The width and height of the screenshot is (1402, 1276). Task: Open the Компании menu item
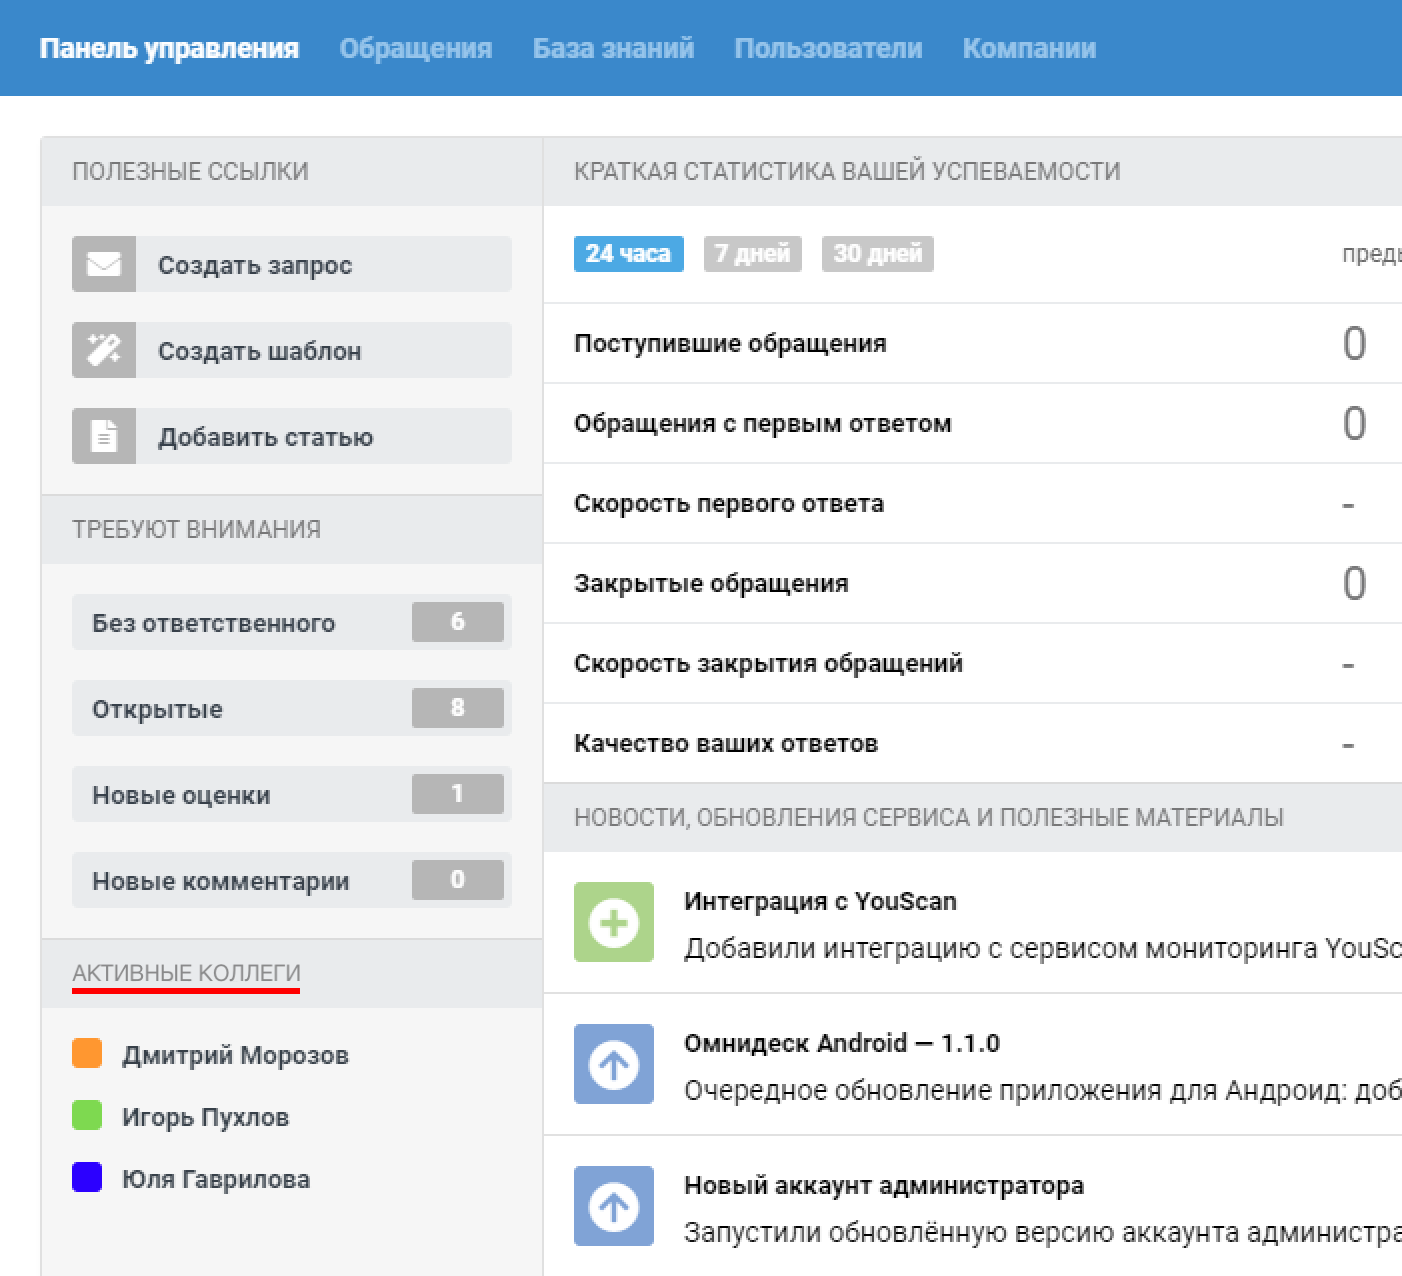tap(1029, 48)
